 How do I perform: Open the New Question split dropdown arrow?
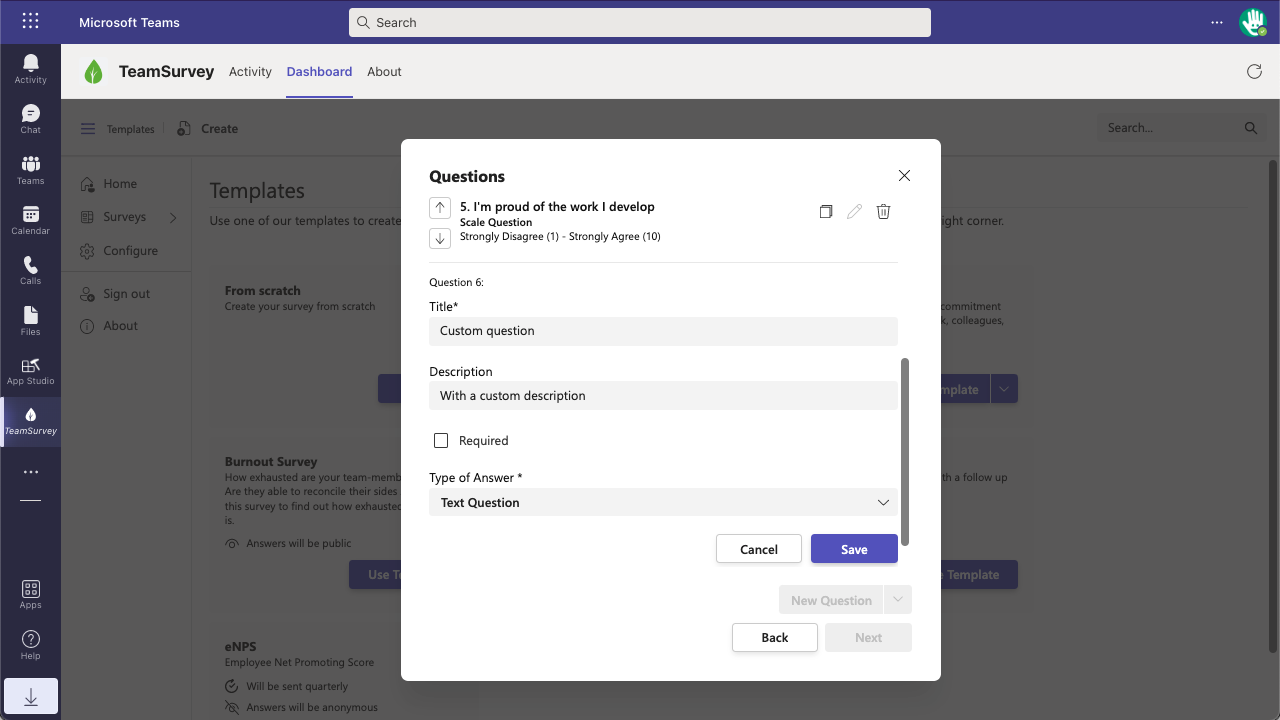898,600
